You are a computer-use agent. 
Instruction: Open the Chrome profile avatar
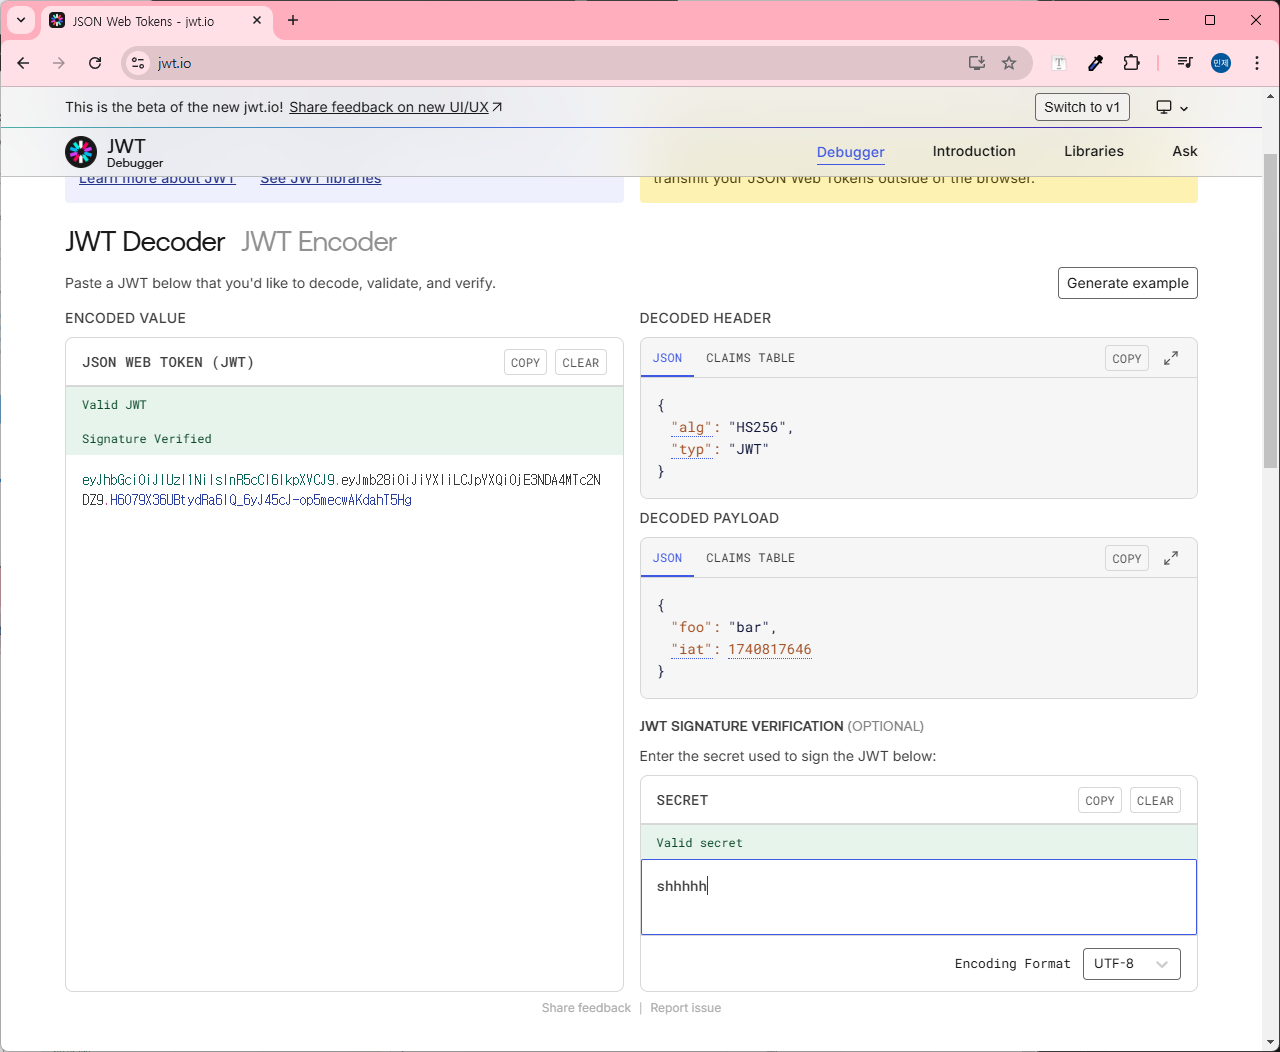coord(1221,63)
